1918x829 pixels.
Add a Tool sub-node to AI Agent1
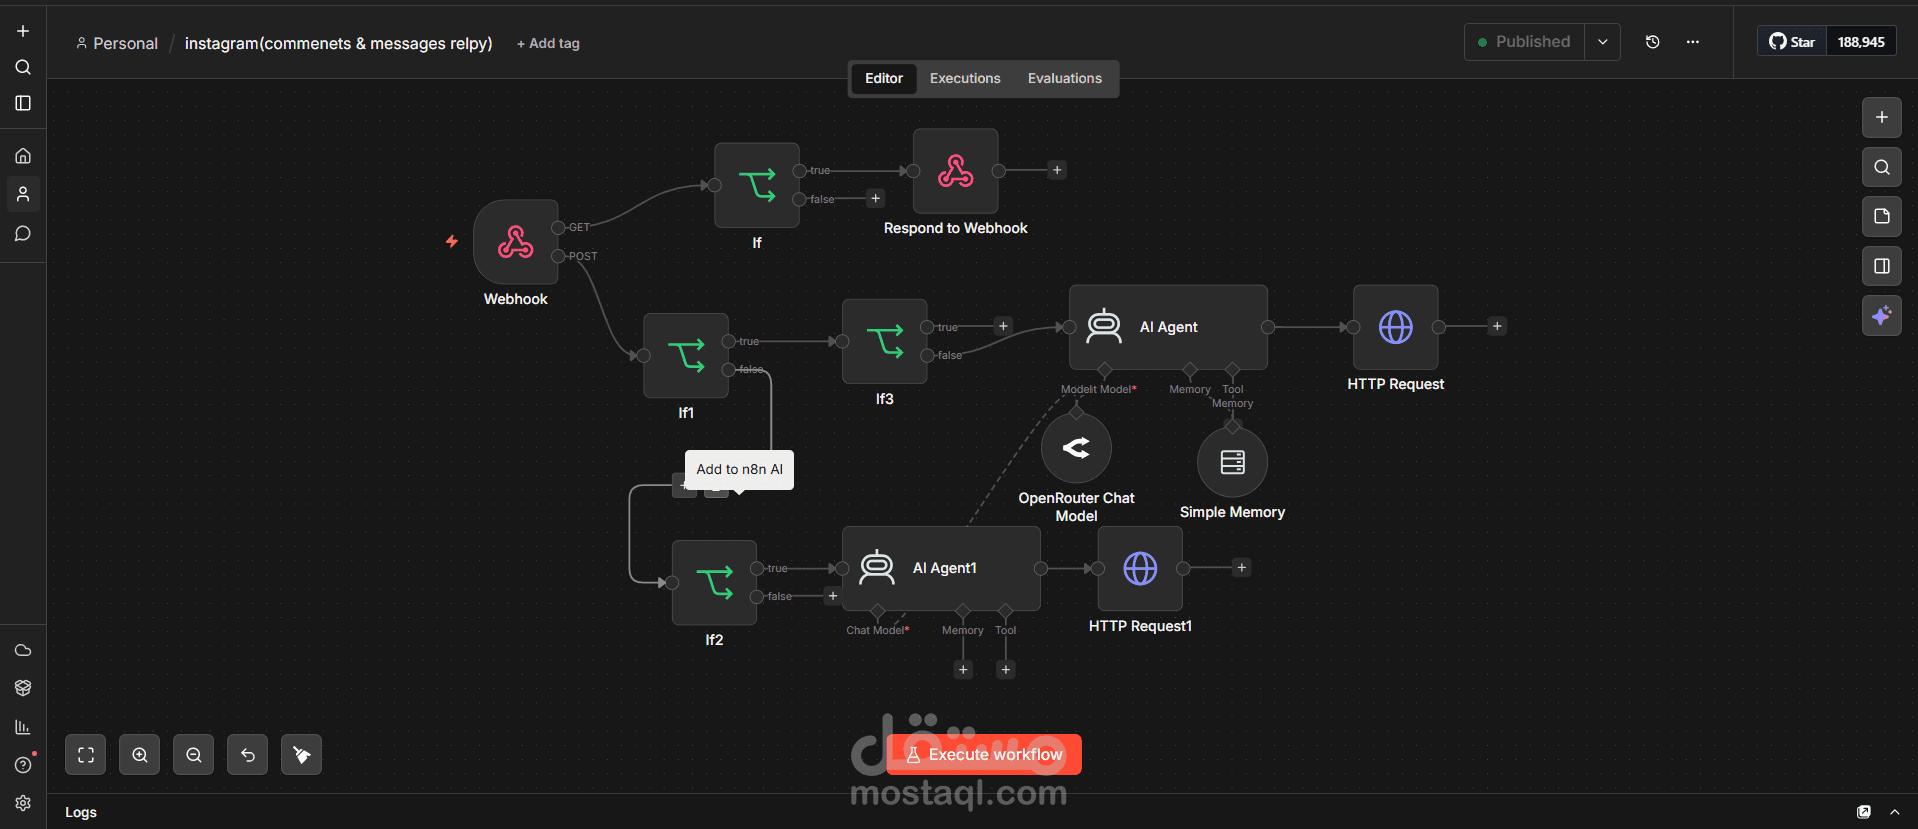(1006, 670)
